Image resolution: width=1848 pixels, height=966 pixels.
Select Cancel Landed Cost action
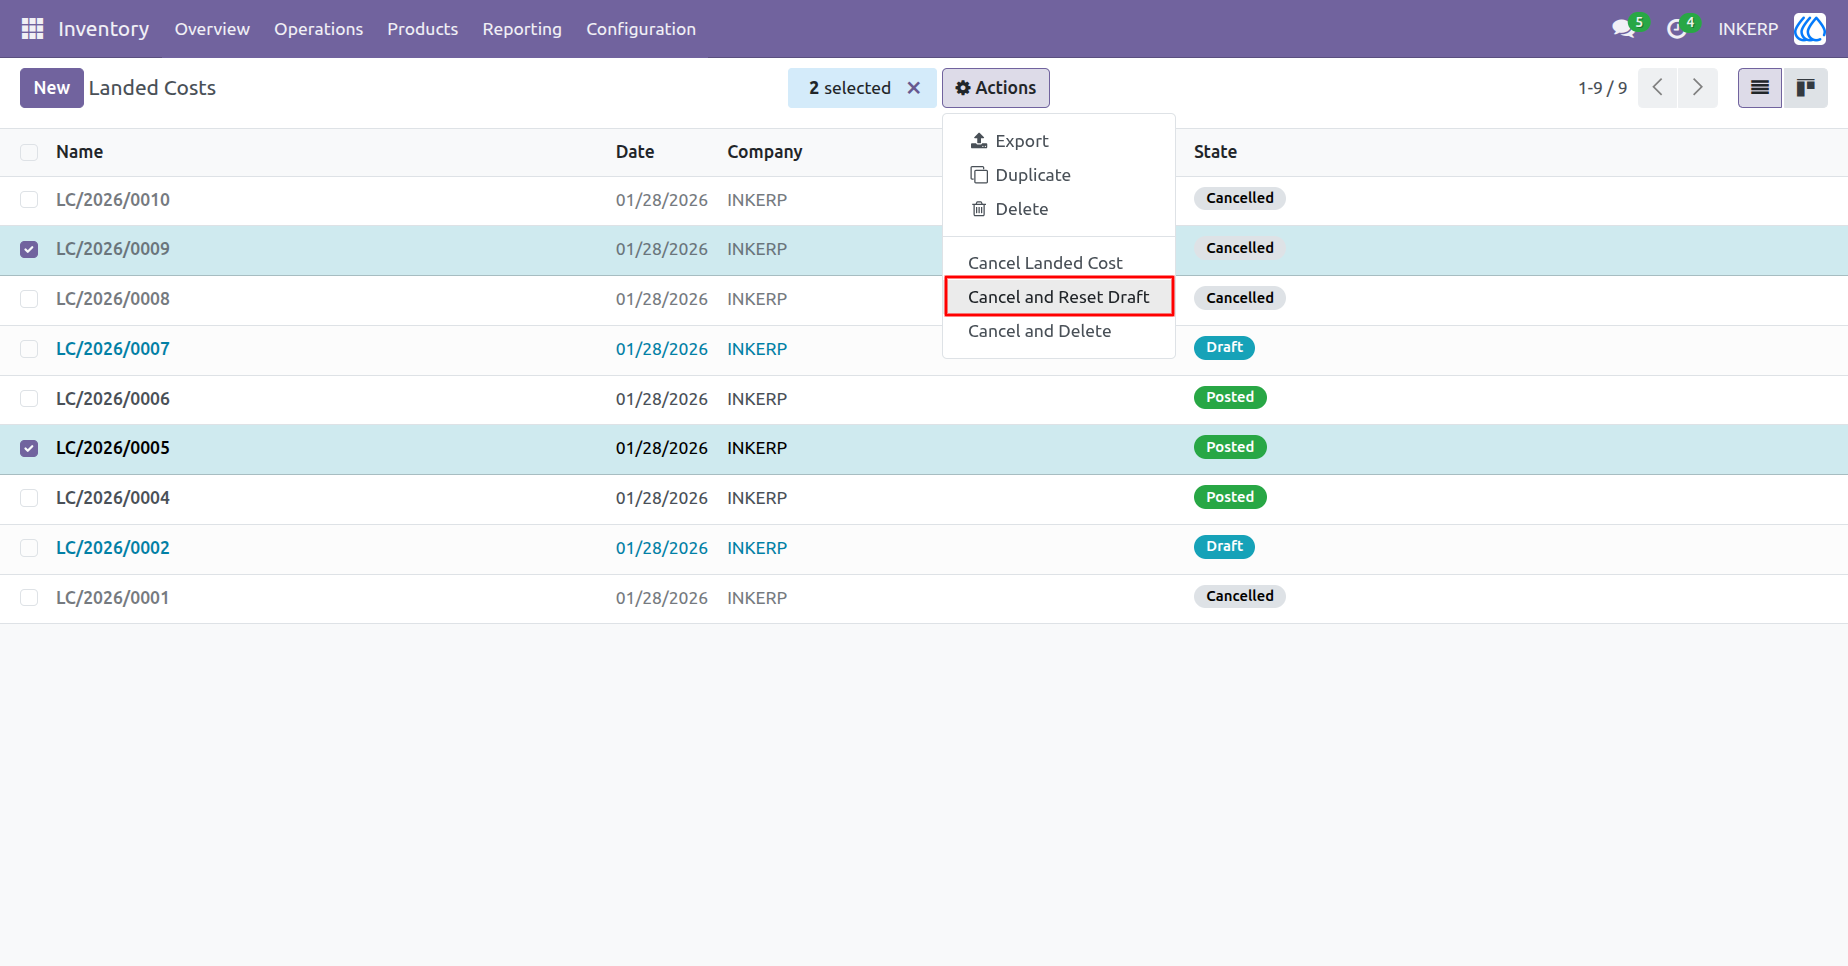1058,263
